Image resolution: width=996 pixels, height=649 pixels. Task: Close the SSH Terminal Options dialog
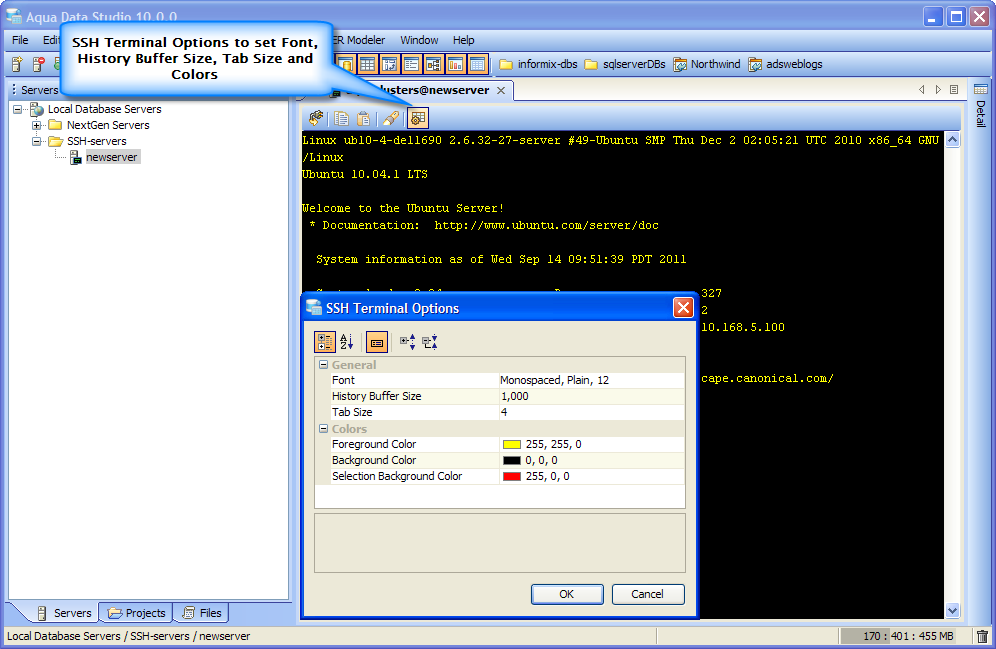(683, 308)
